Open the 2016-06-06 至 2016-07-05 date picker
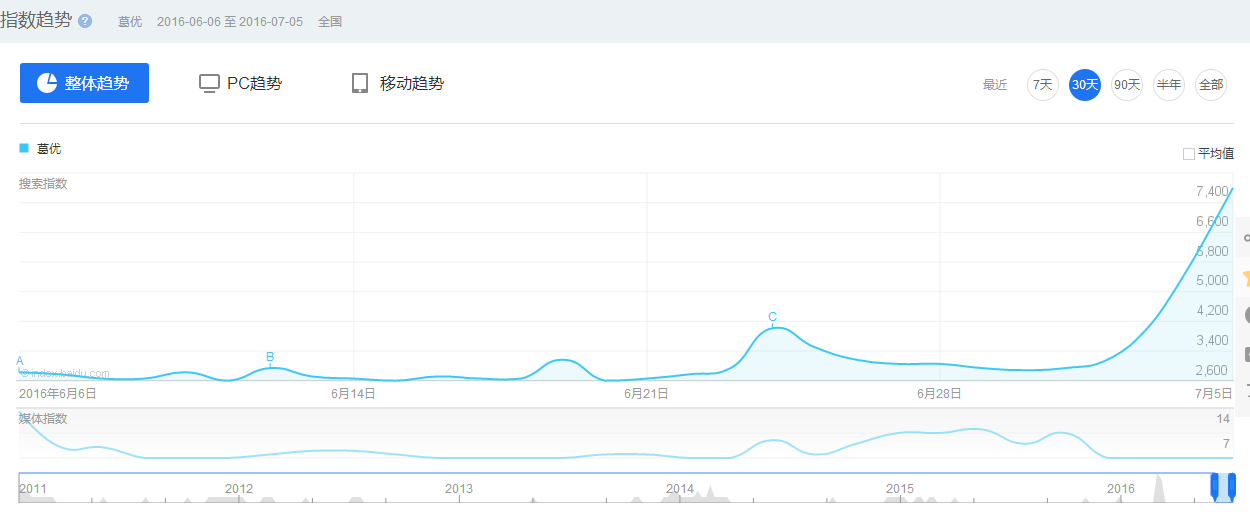 tap(229, 21)
